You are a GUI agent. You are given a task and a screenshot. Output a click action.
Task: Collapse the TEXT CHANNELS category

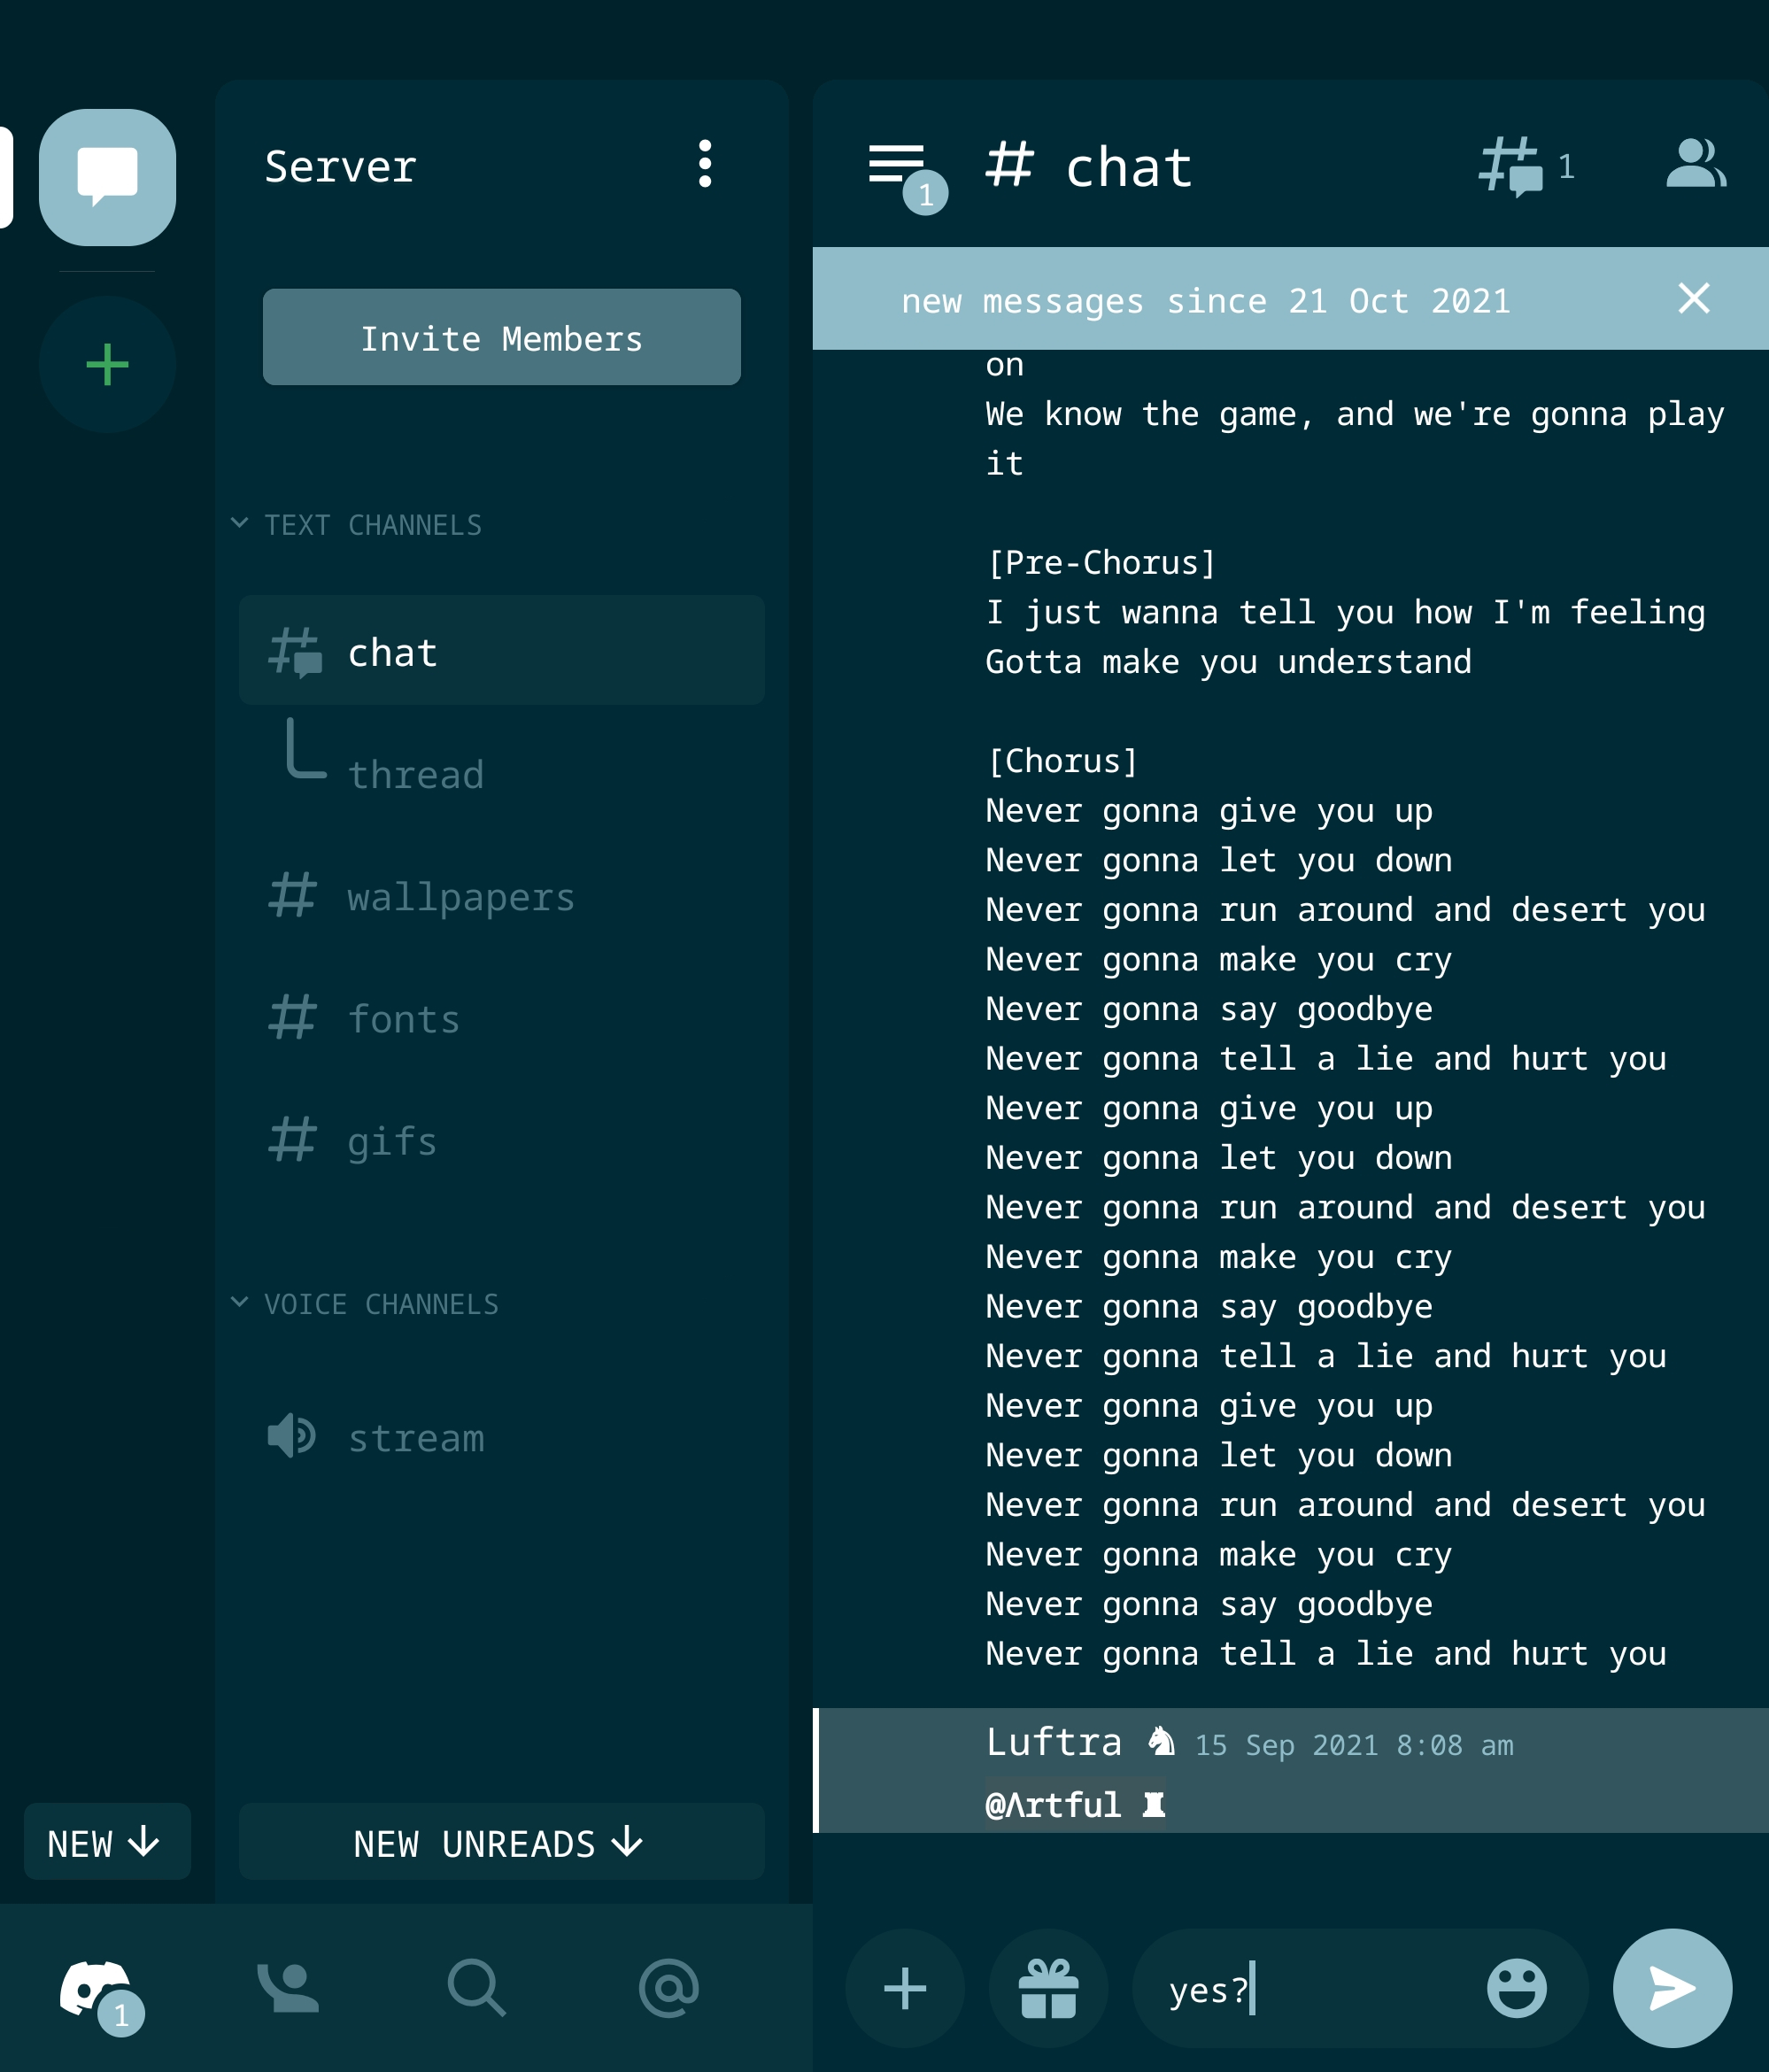pyautogui.click(x=357, y=525)
